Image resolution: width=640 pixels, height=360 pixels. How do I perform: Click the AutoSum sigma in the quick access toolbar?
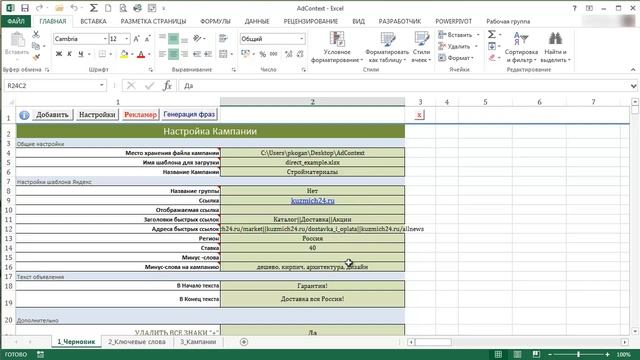point(93,8)
